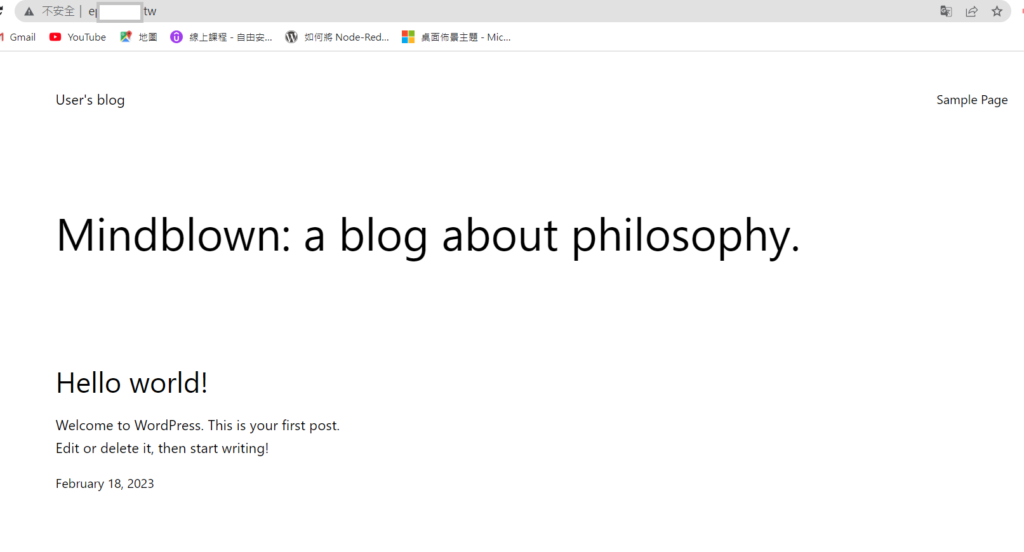Image resolution: width=1024 pixels, height=552 pixels.
Task: Click the address bar URL field
Action: tap(500, 11)
